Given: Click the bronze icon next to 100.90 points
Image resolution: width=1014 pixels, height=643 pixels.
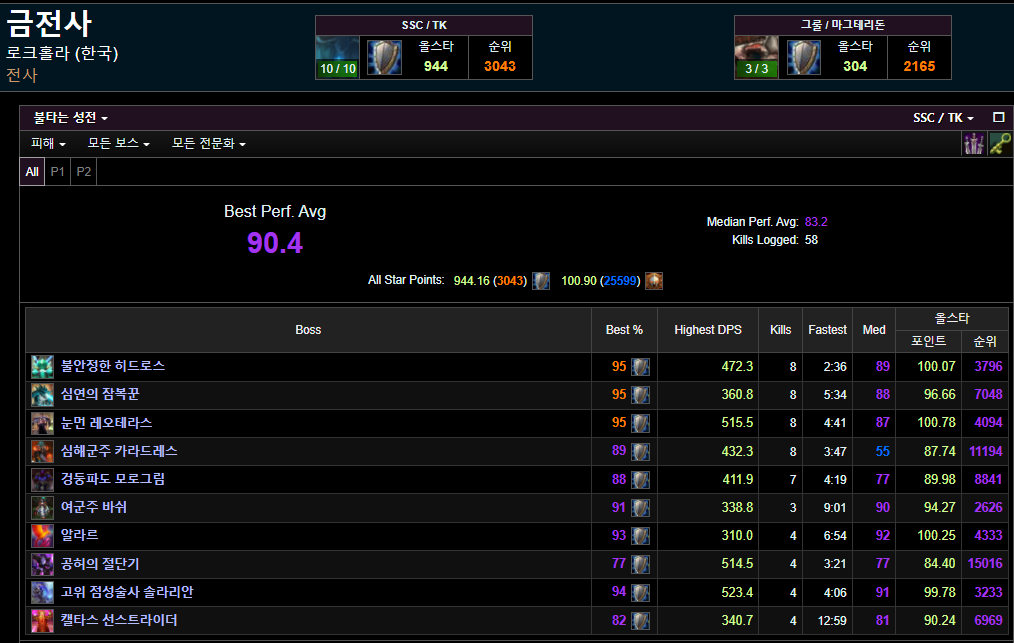Looking at the screenshot, I should 654,281.
